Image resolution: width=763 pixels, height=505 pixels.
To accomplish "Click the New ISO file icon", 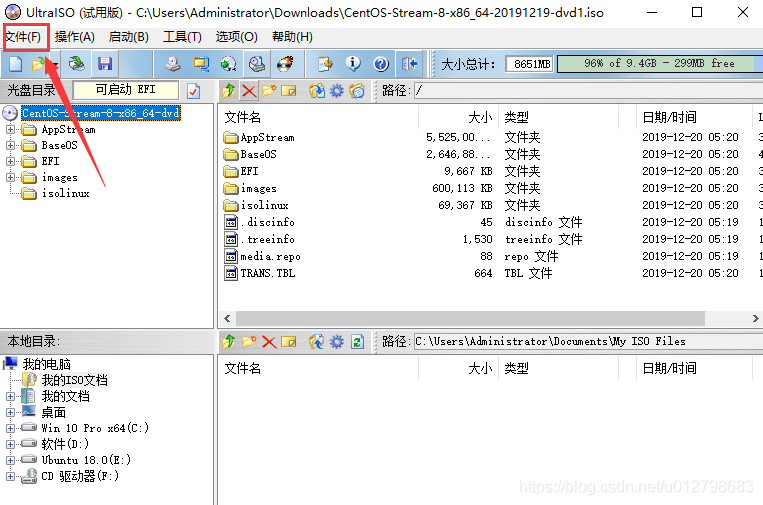I will (x=16, y=64).
